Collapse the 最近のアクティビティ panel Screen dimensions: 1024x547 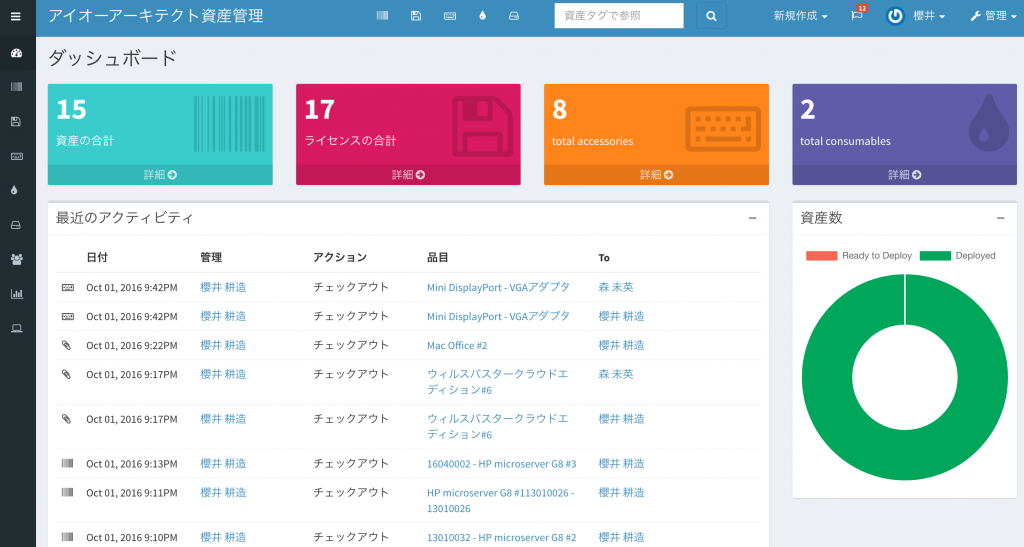click(x=752, y=218)
